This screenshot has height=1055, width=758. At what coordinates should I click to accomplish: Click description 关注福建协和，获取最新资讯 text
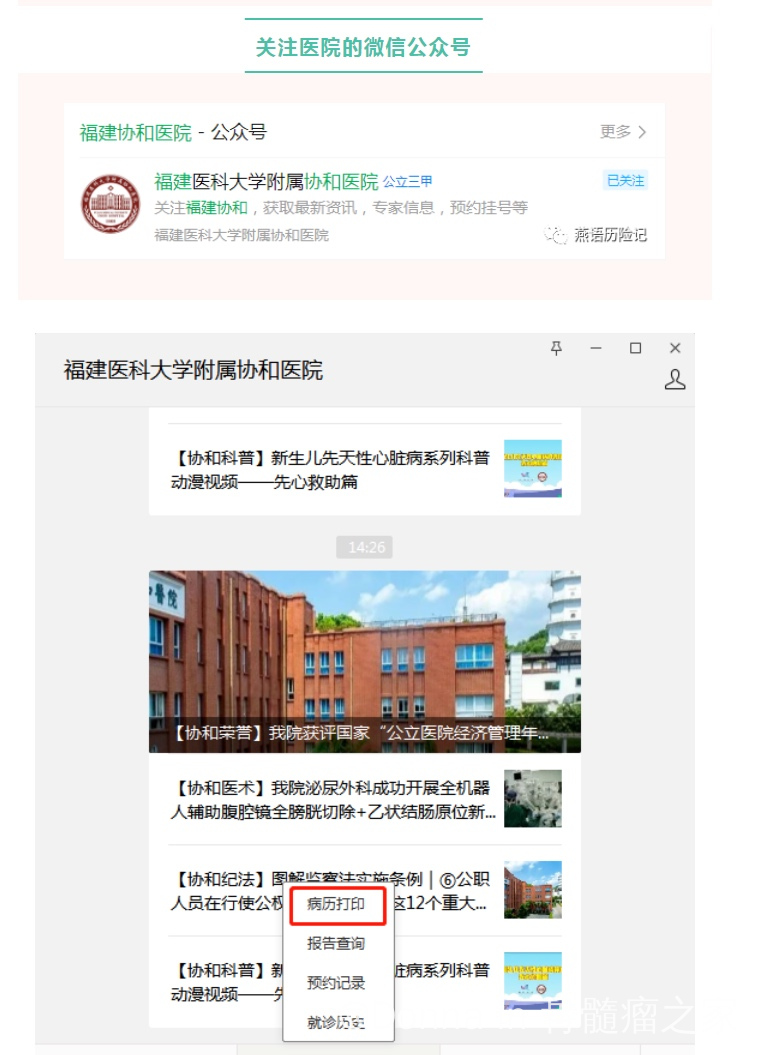[x=341, y=208]
